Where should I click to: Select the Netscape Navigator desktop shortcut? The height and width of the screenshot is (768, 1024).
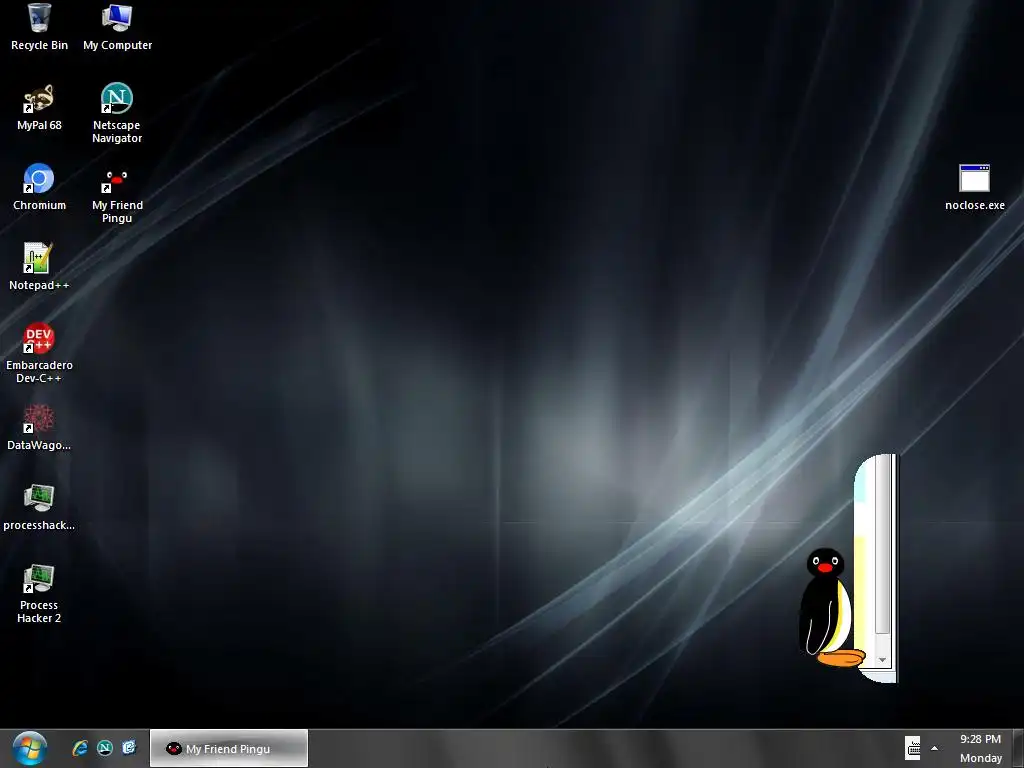point(117,113)
